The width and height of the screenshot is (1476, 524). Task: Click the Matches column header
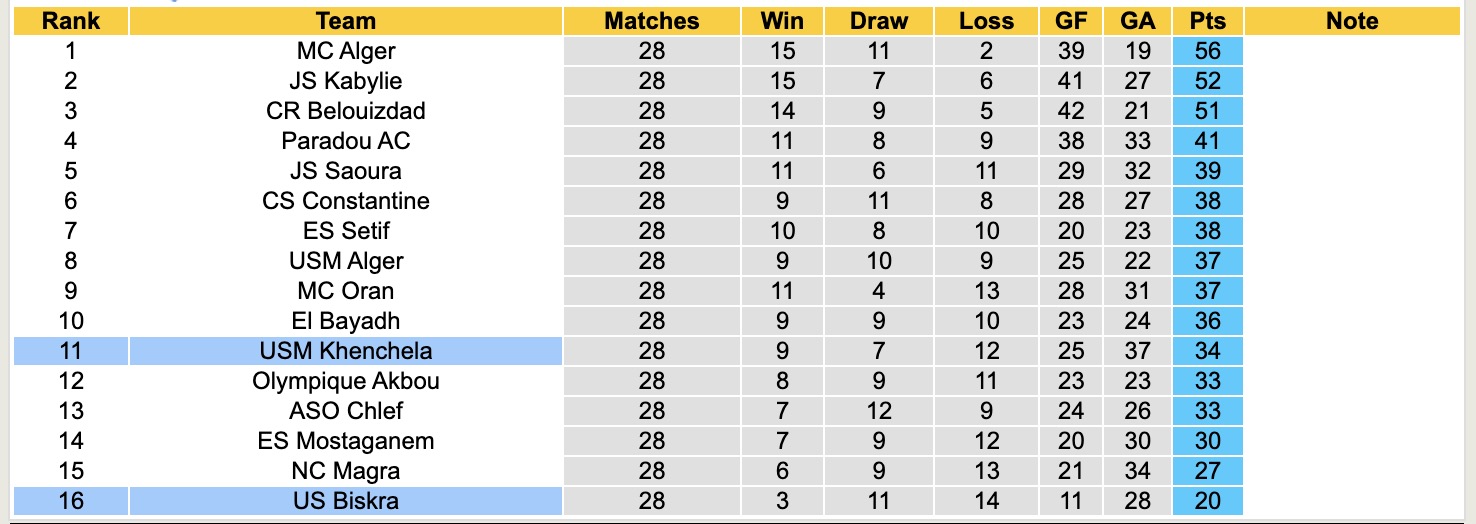(652, 21)
